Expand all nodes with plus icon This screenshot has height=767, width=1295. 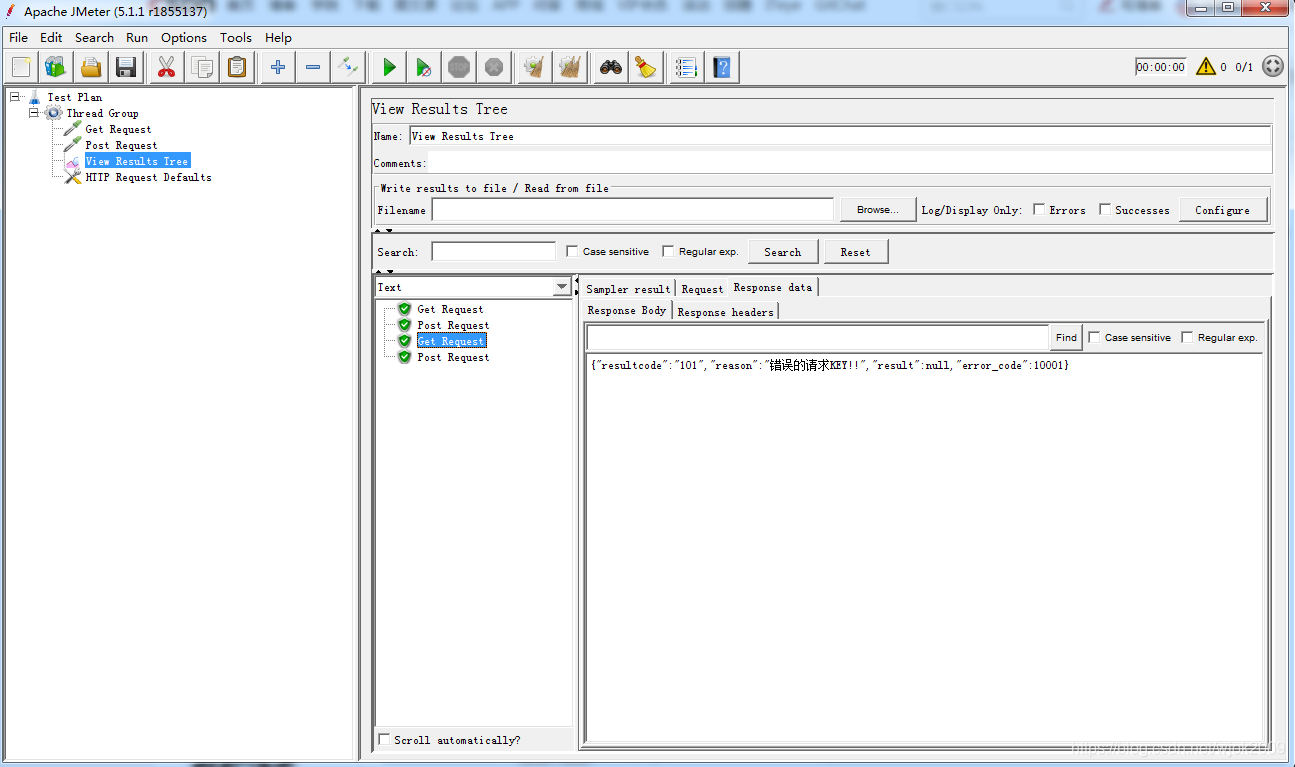coord(278,67)
